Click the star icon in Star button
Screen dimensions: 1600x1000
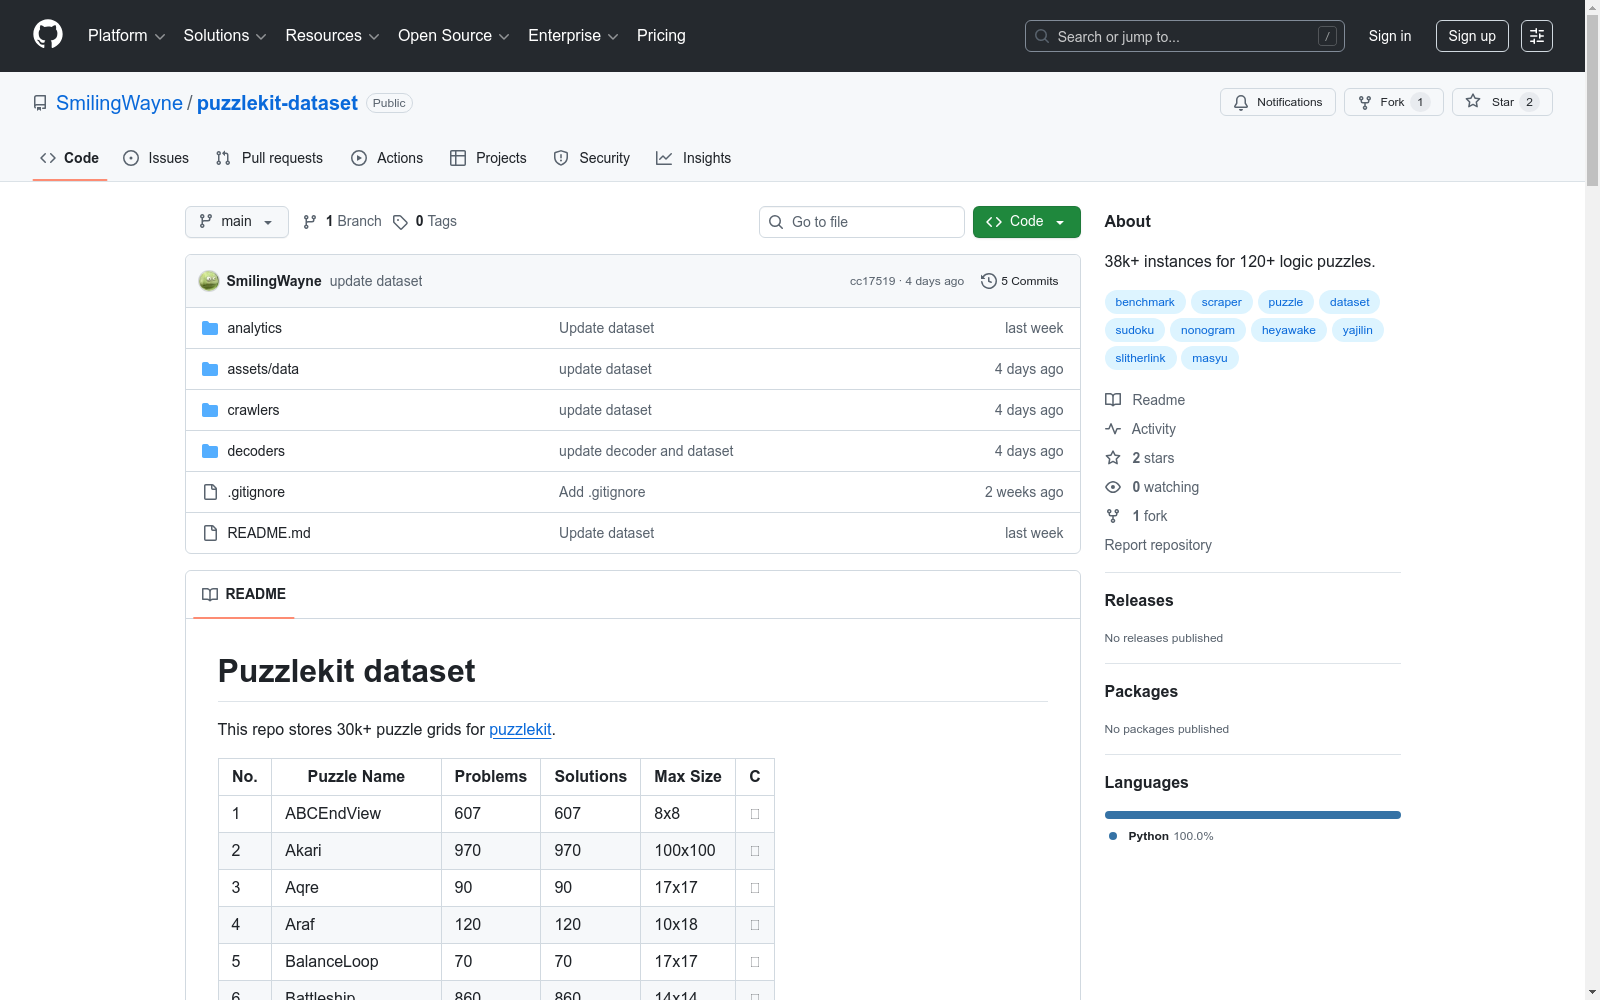1473,101
